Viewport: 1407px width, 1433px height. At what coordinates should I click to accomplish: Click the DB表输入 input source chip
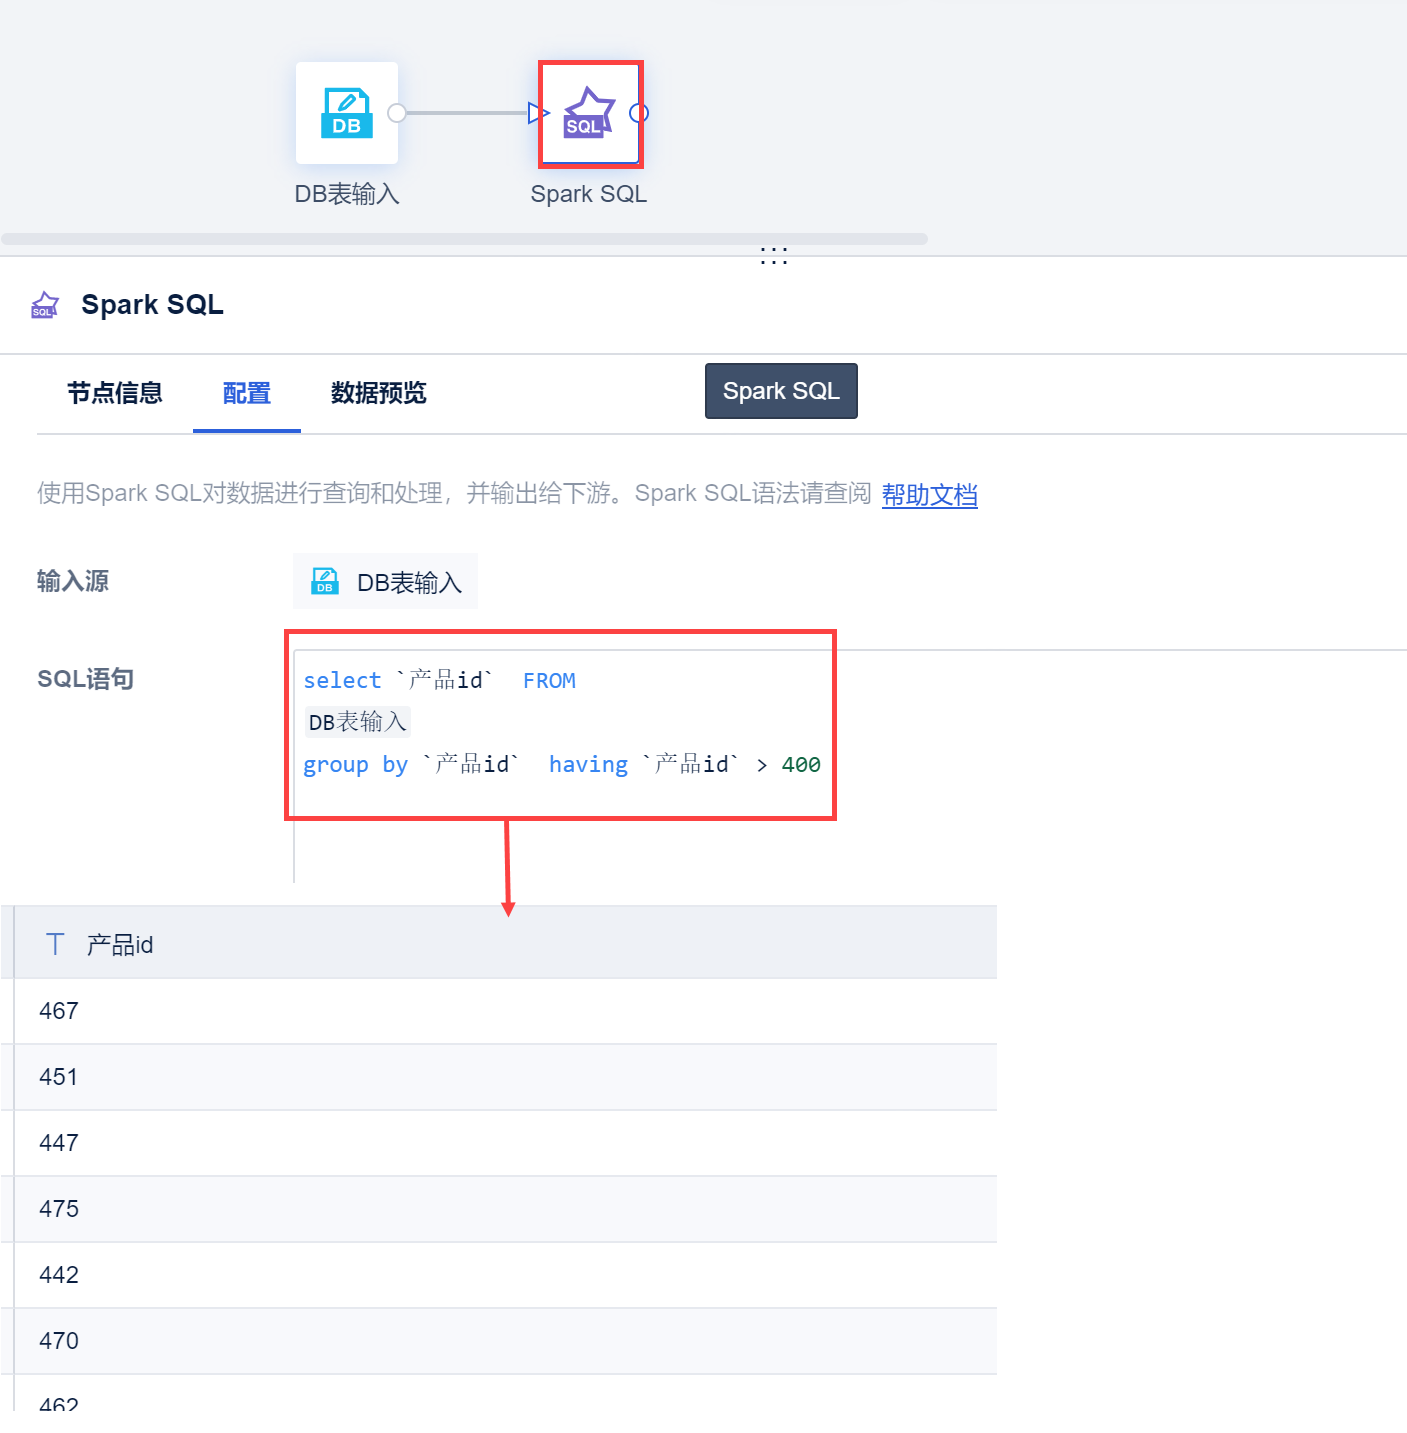click(x=385, y=581)
